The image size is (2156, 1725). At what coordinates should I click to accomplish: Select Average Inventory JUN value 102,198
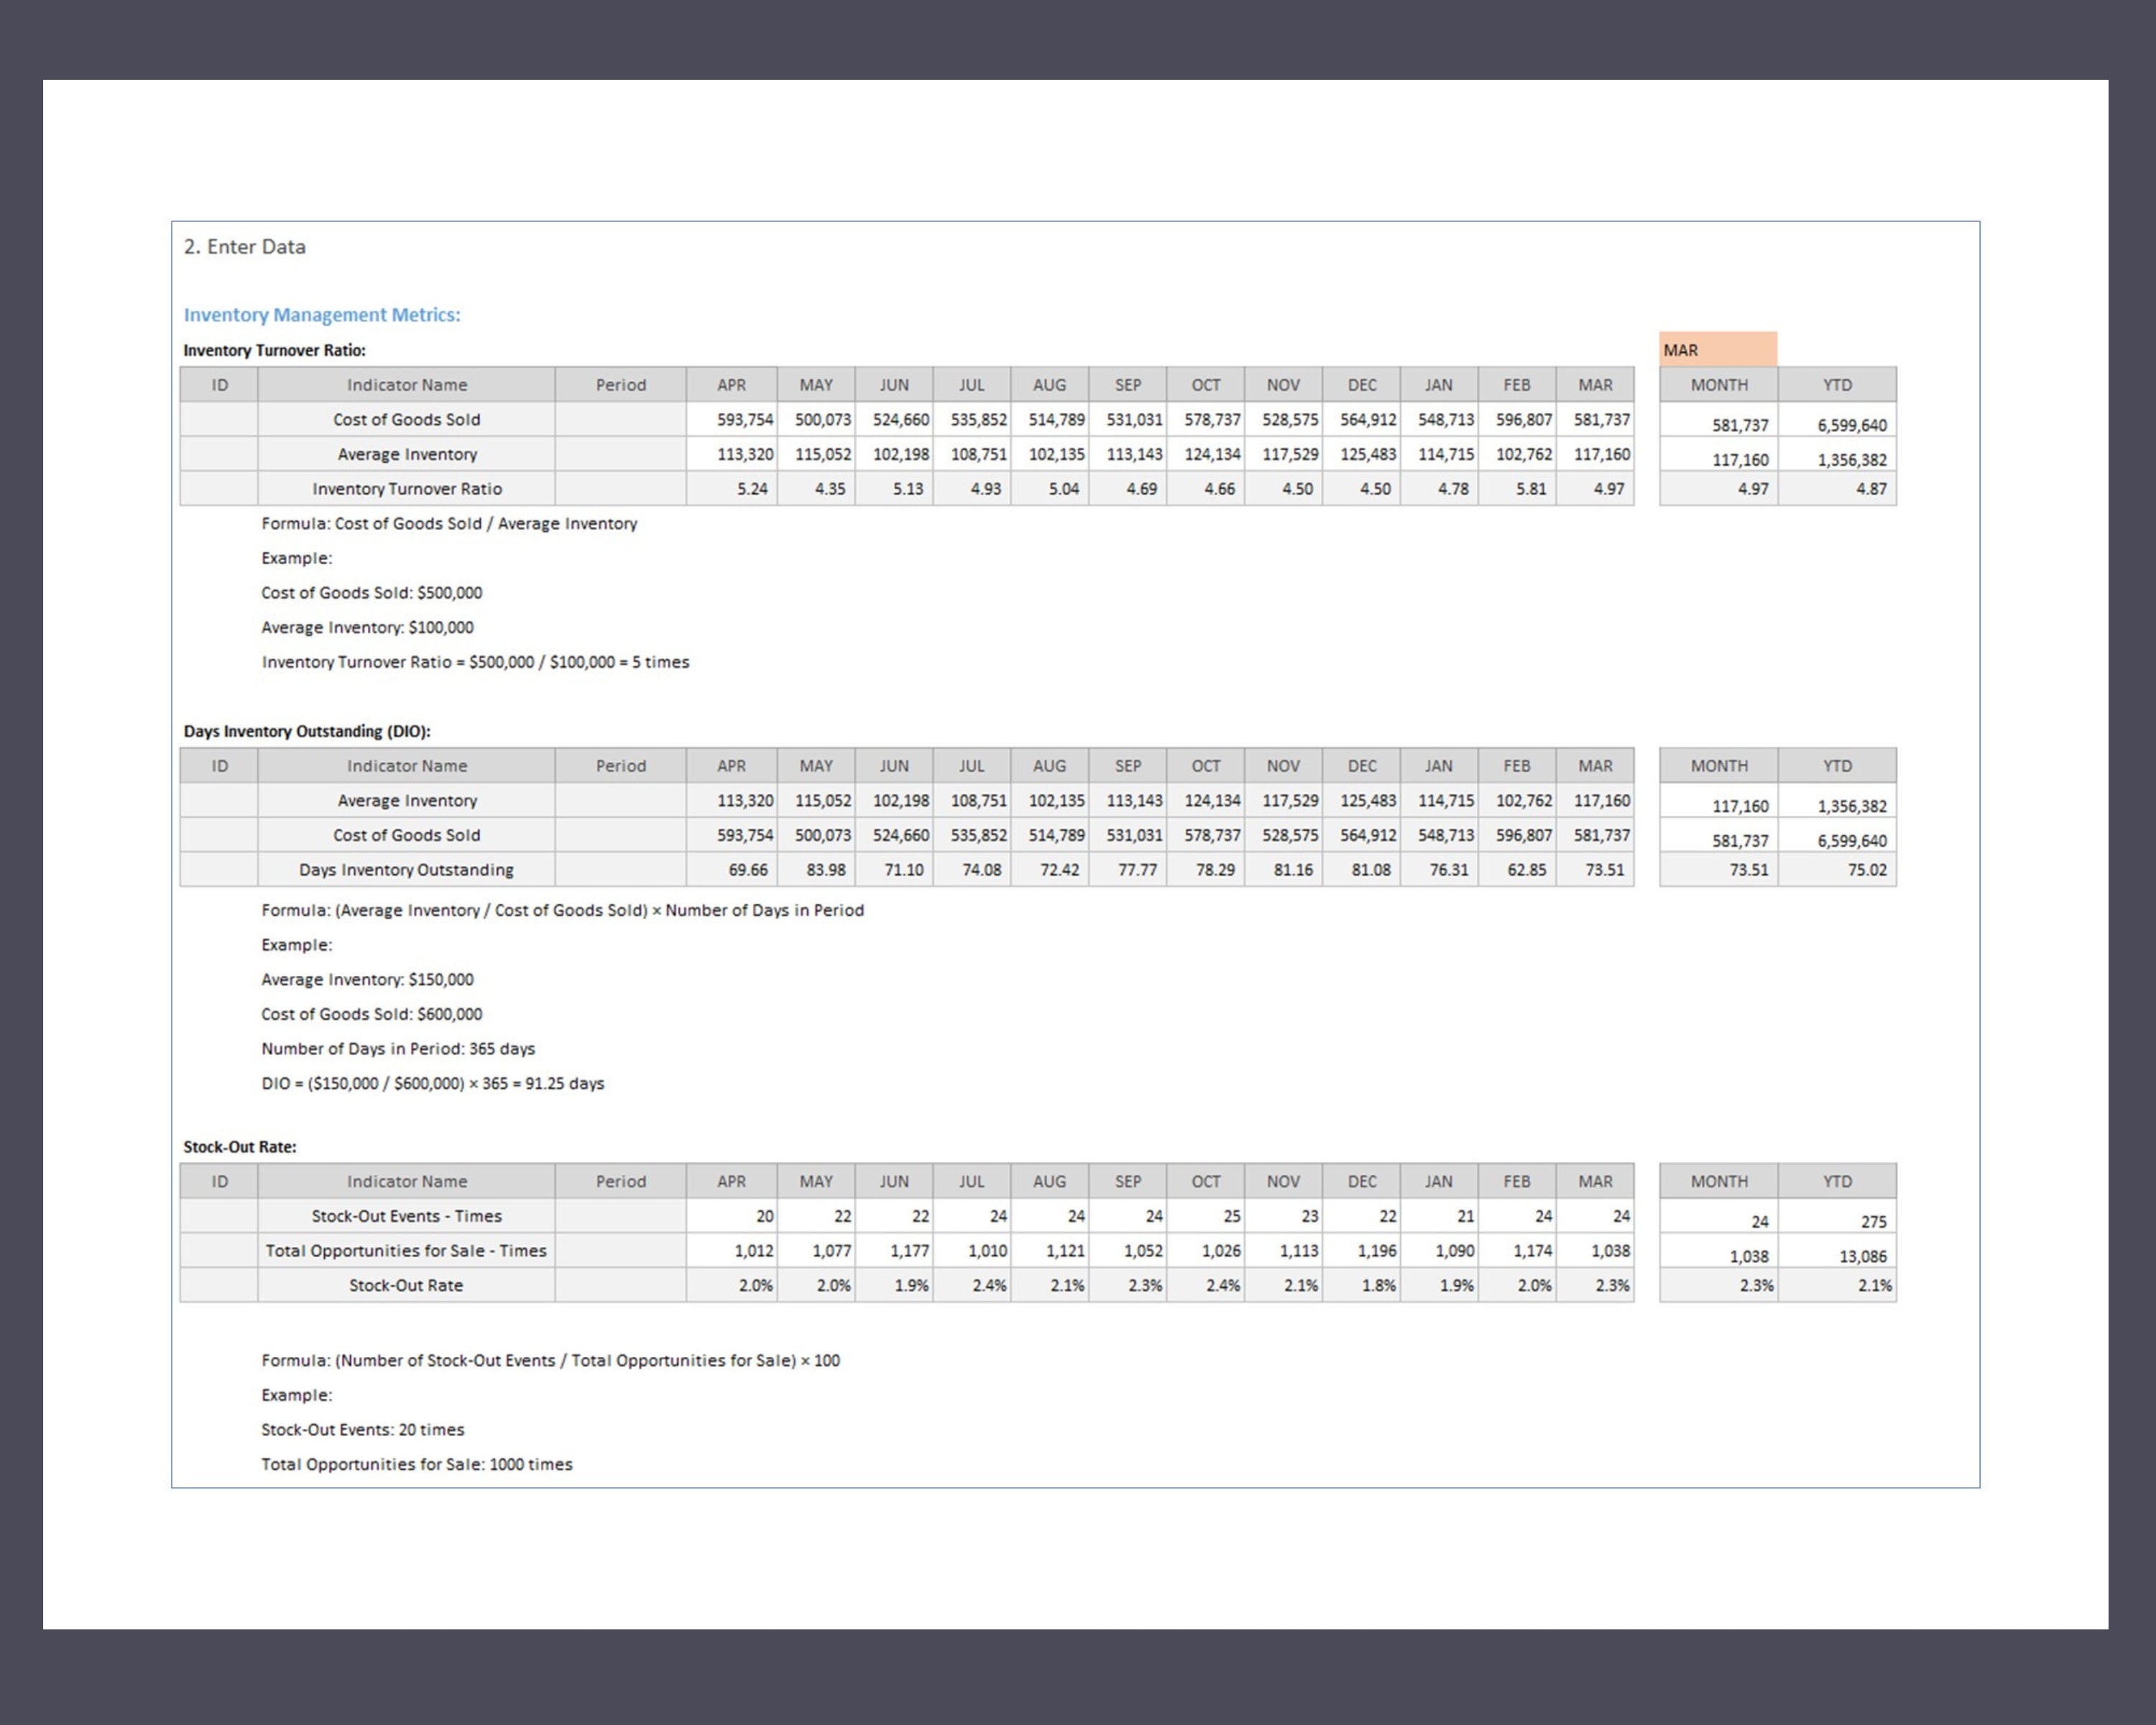coord(903,454)
